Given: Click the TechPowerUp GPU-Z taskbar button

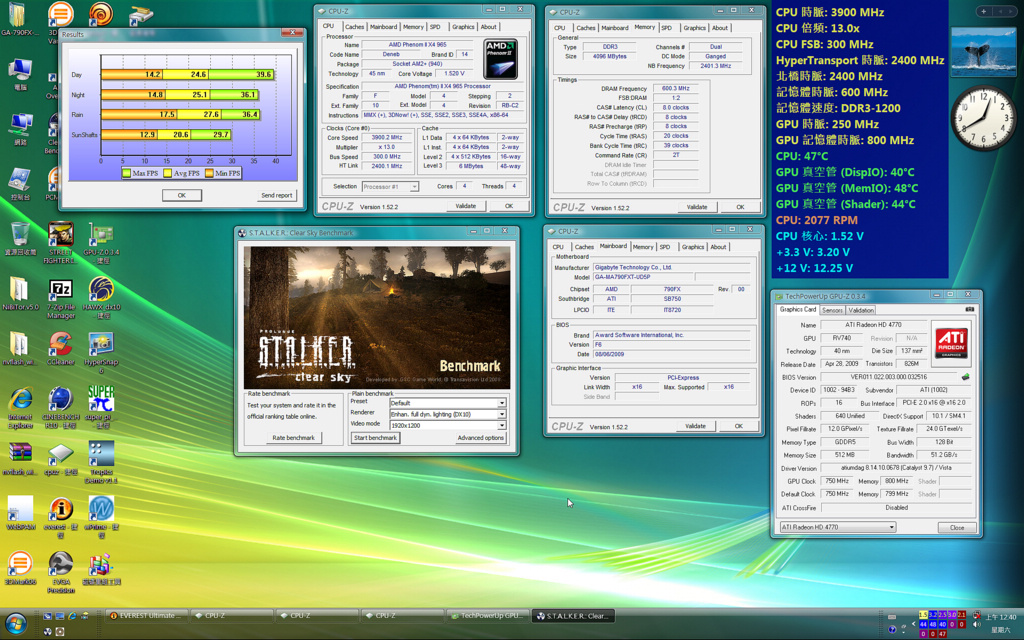Looking at the screenshot, I should point(487,615).
